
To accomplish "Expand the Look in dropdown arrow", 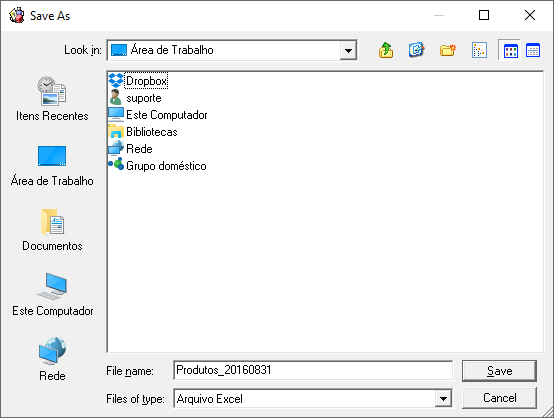I will pyautogui.click(x=348, y=51).
